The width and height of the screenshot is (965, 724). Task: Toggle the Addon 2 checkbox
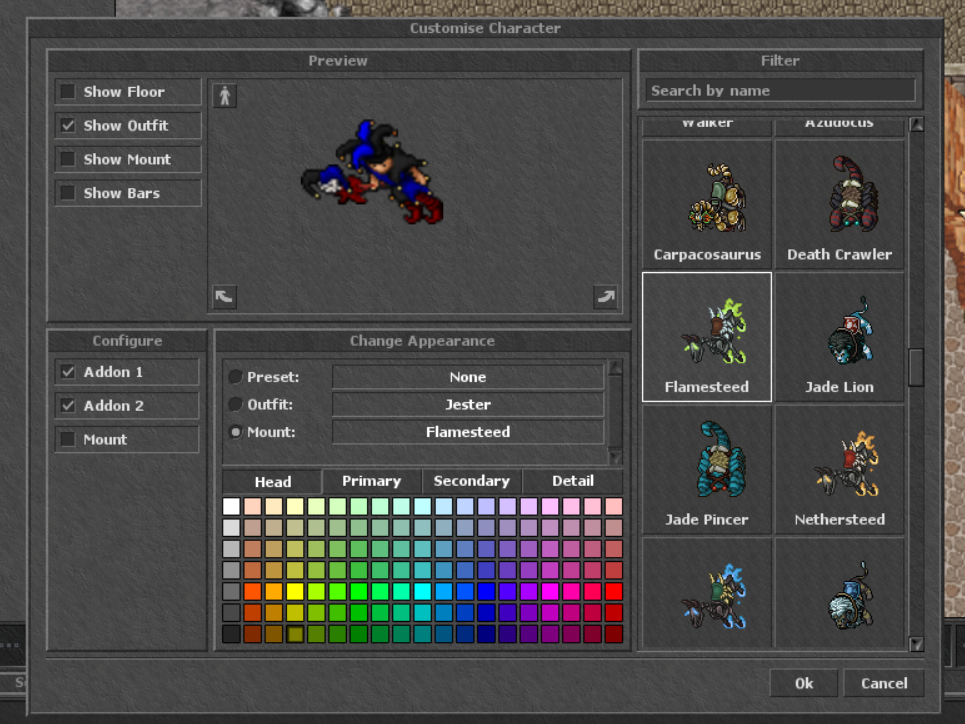[68, 406]
